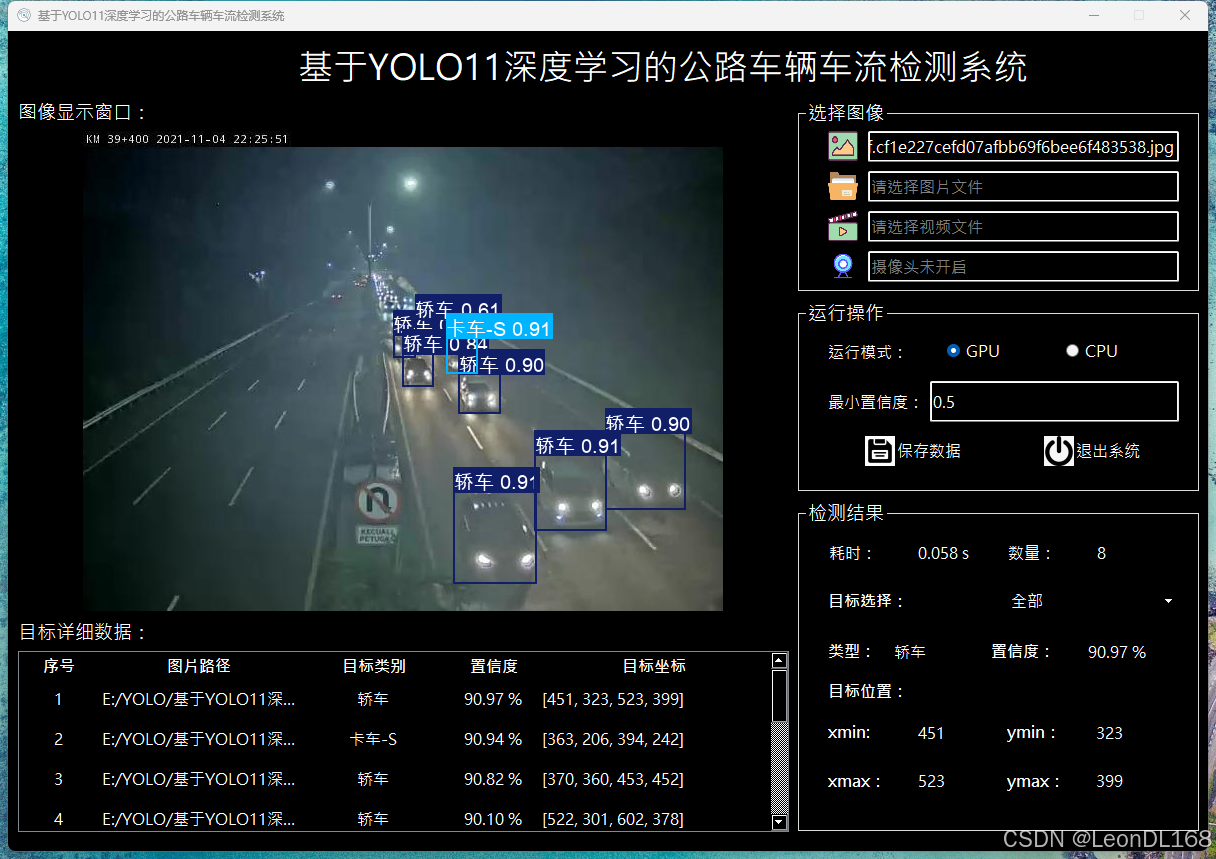The height and width of the screenshot is (859, 1216).
Task: Click the 轿车 0.90 detection box at right
Action: [x=645, y=470]
